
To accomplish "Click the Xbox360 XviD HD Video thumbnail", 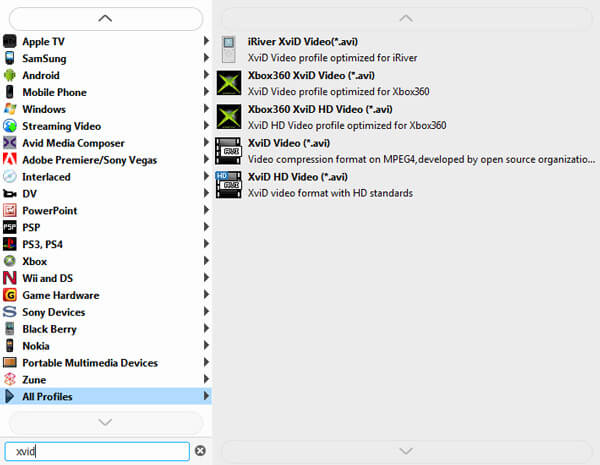I will click(229, 117).
